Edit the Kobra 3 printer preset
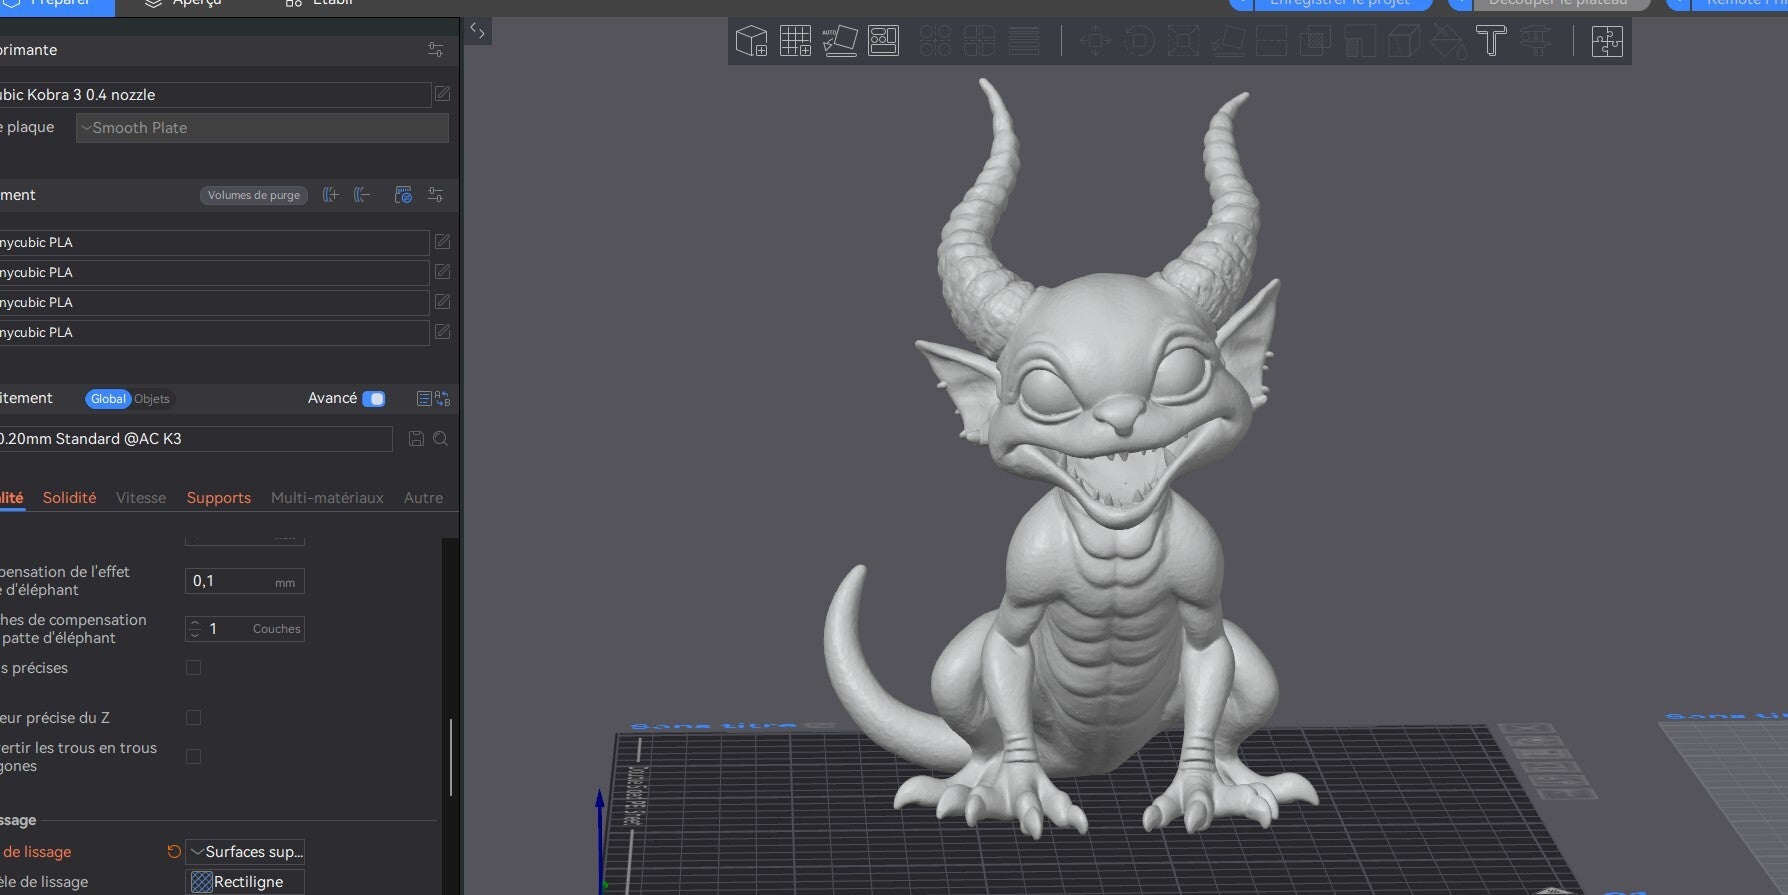1788x895 pixels. [442, 94]
